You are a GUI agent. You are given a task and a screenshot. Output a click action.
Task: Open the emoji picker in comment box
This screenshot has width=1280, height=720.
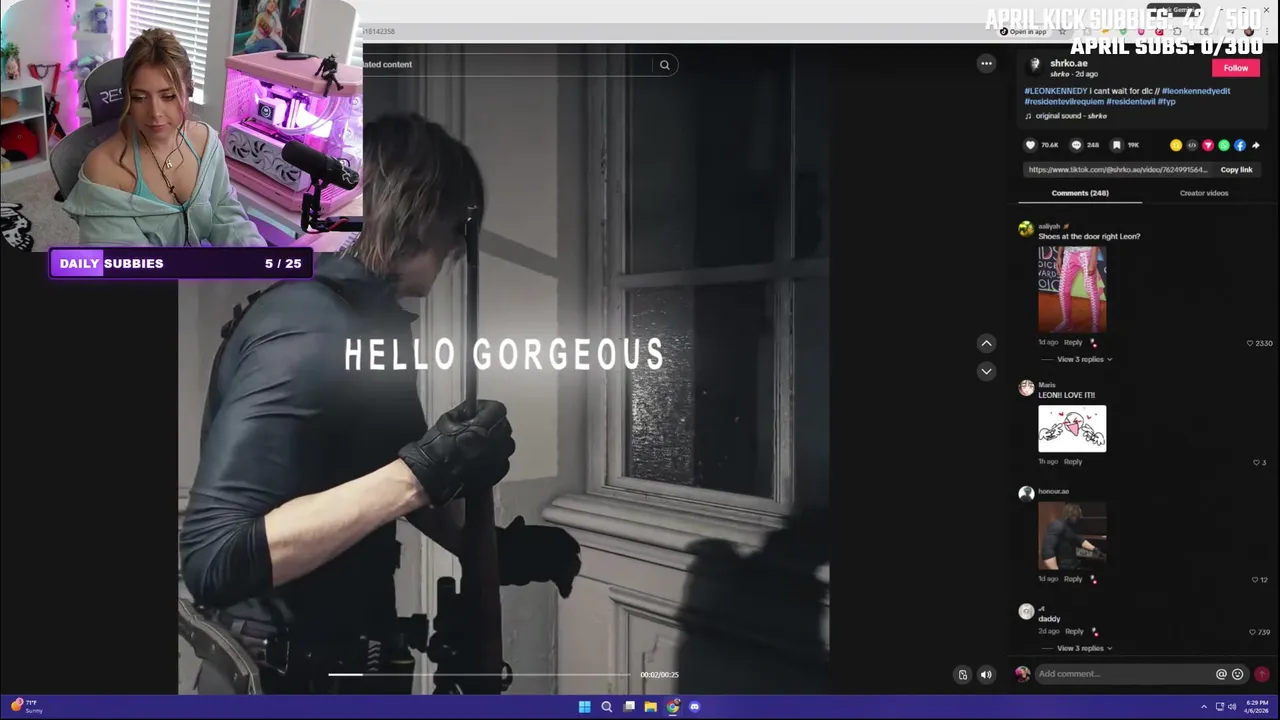pyautogui.click(x=1238, y=674)
